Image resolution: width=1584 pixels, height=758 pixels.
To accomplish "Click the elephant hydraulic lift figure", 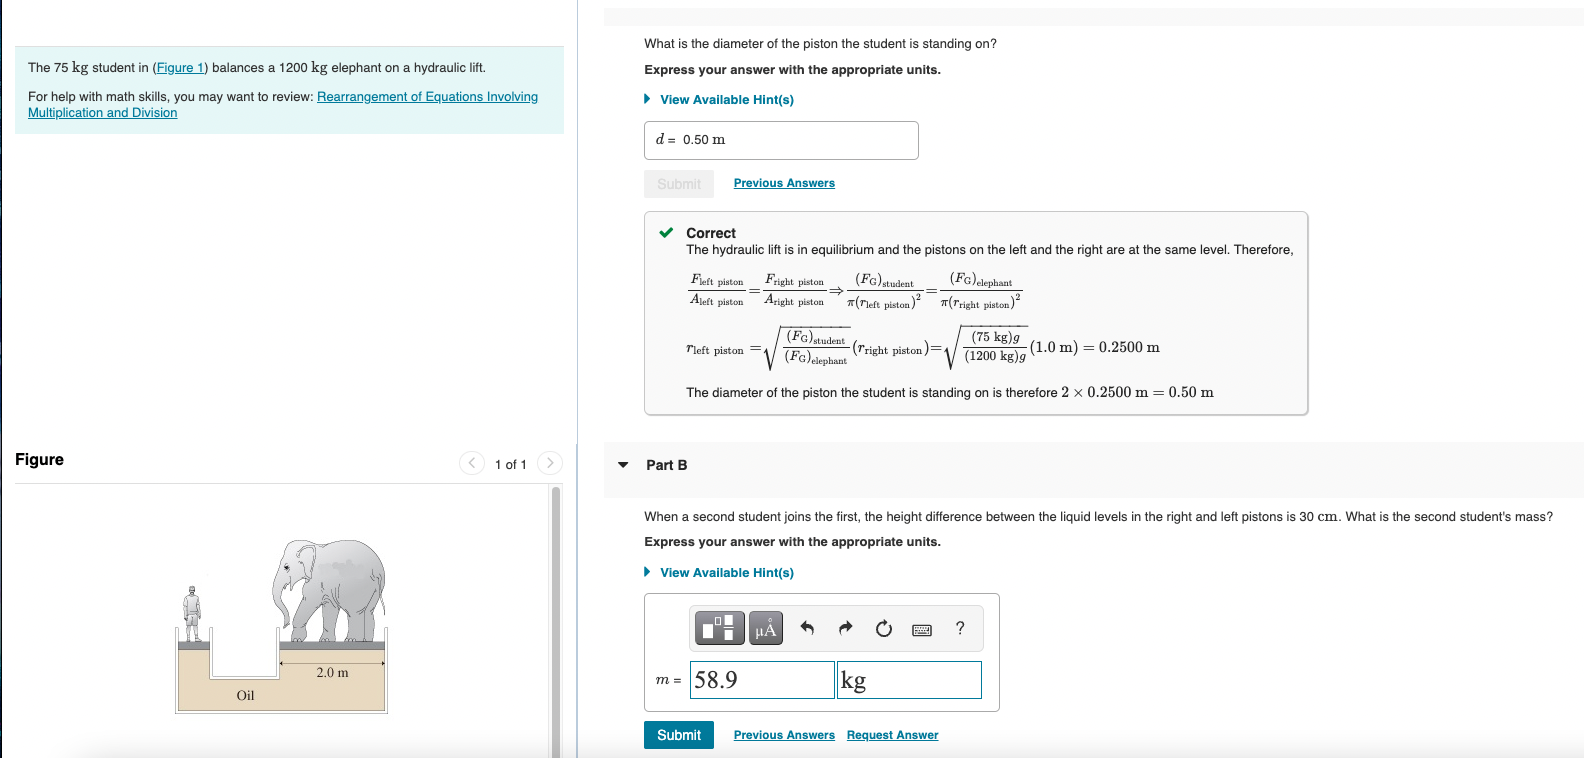I will coord(282,626).
